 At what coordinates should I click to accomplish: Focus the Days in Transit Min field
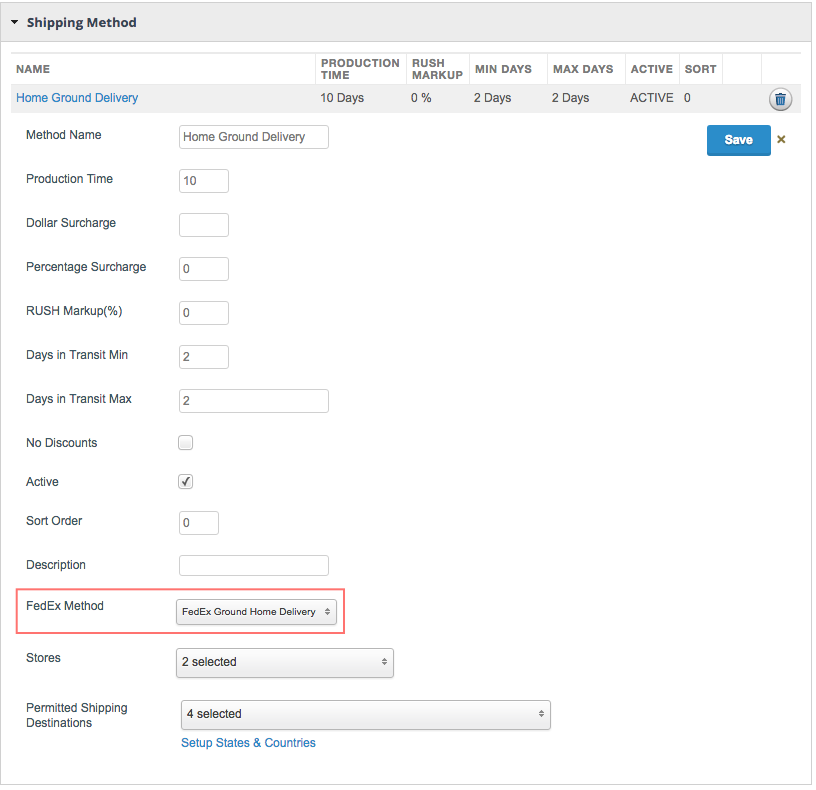204,357
